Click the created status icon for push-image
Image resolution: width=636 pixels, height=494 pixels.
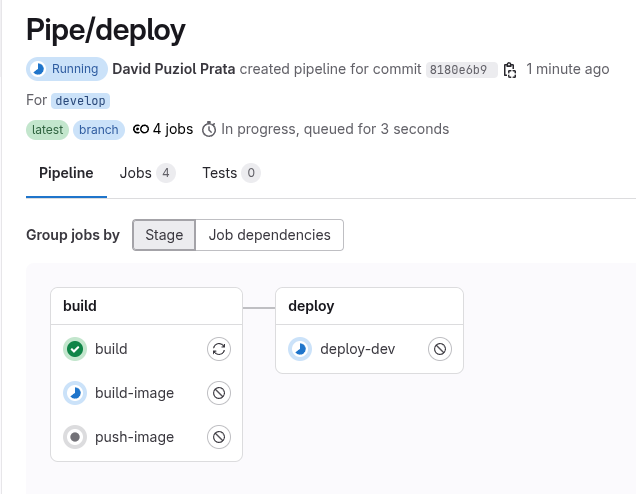pos(74,437)
